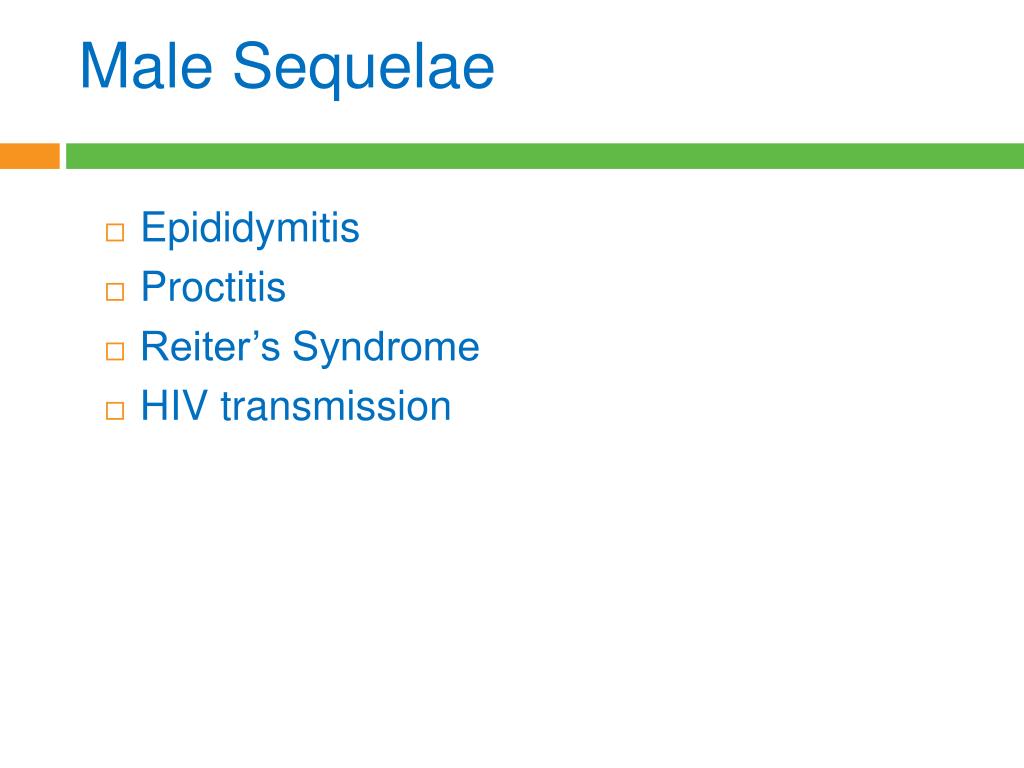Select the "Reiter's Syndrome" bullet line
The height and width of the screenshot is (768, 1024).
[x=310, y=347]
